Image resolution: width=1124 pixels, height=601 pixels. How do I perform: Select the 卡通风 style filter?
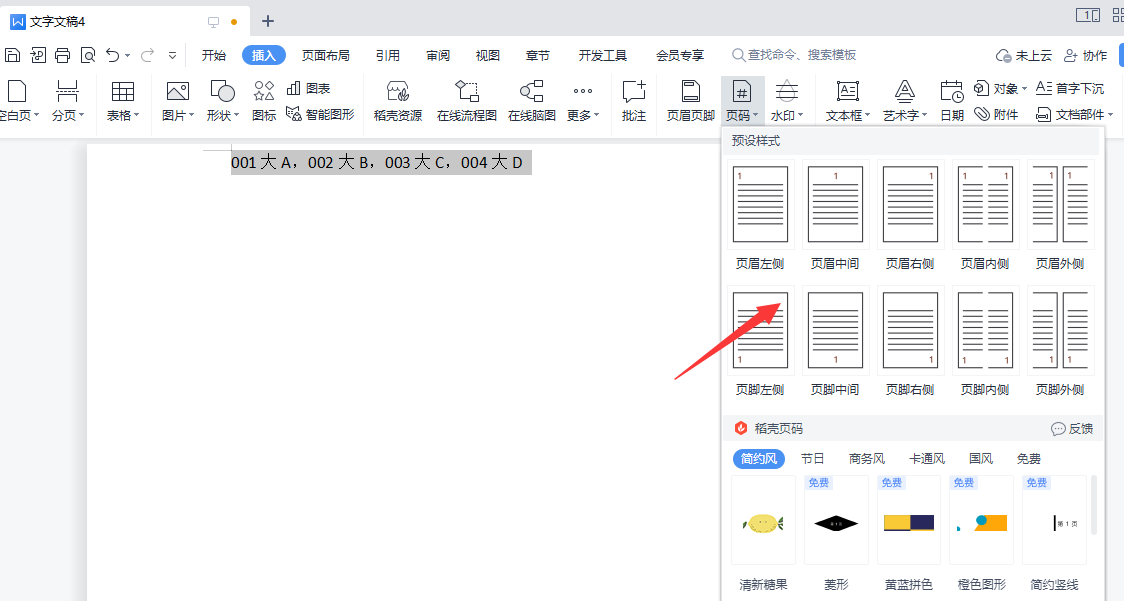click(x=927, y=458)
